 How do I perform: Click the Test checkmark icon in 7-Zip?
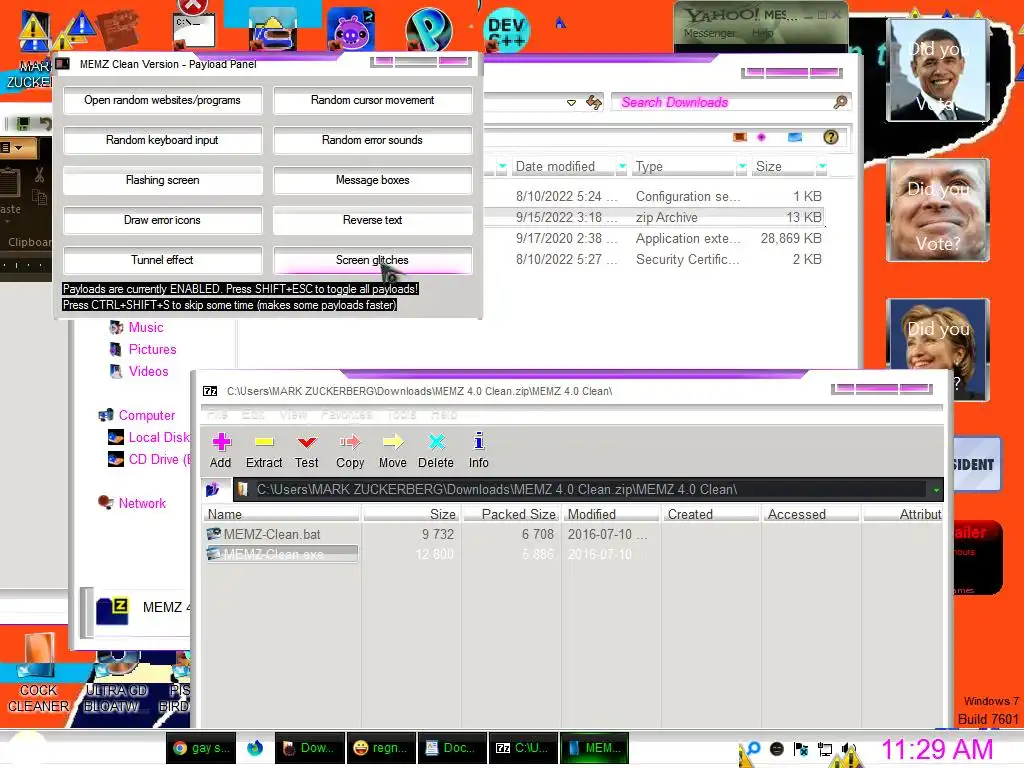306,442
